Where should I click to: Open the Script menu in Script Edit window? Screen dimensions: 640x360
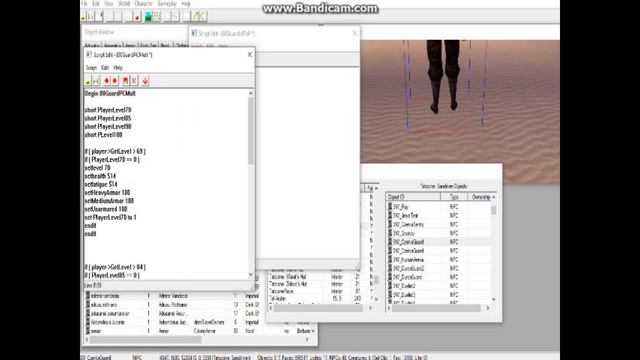tap(91, 68)
